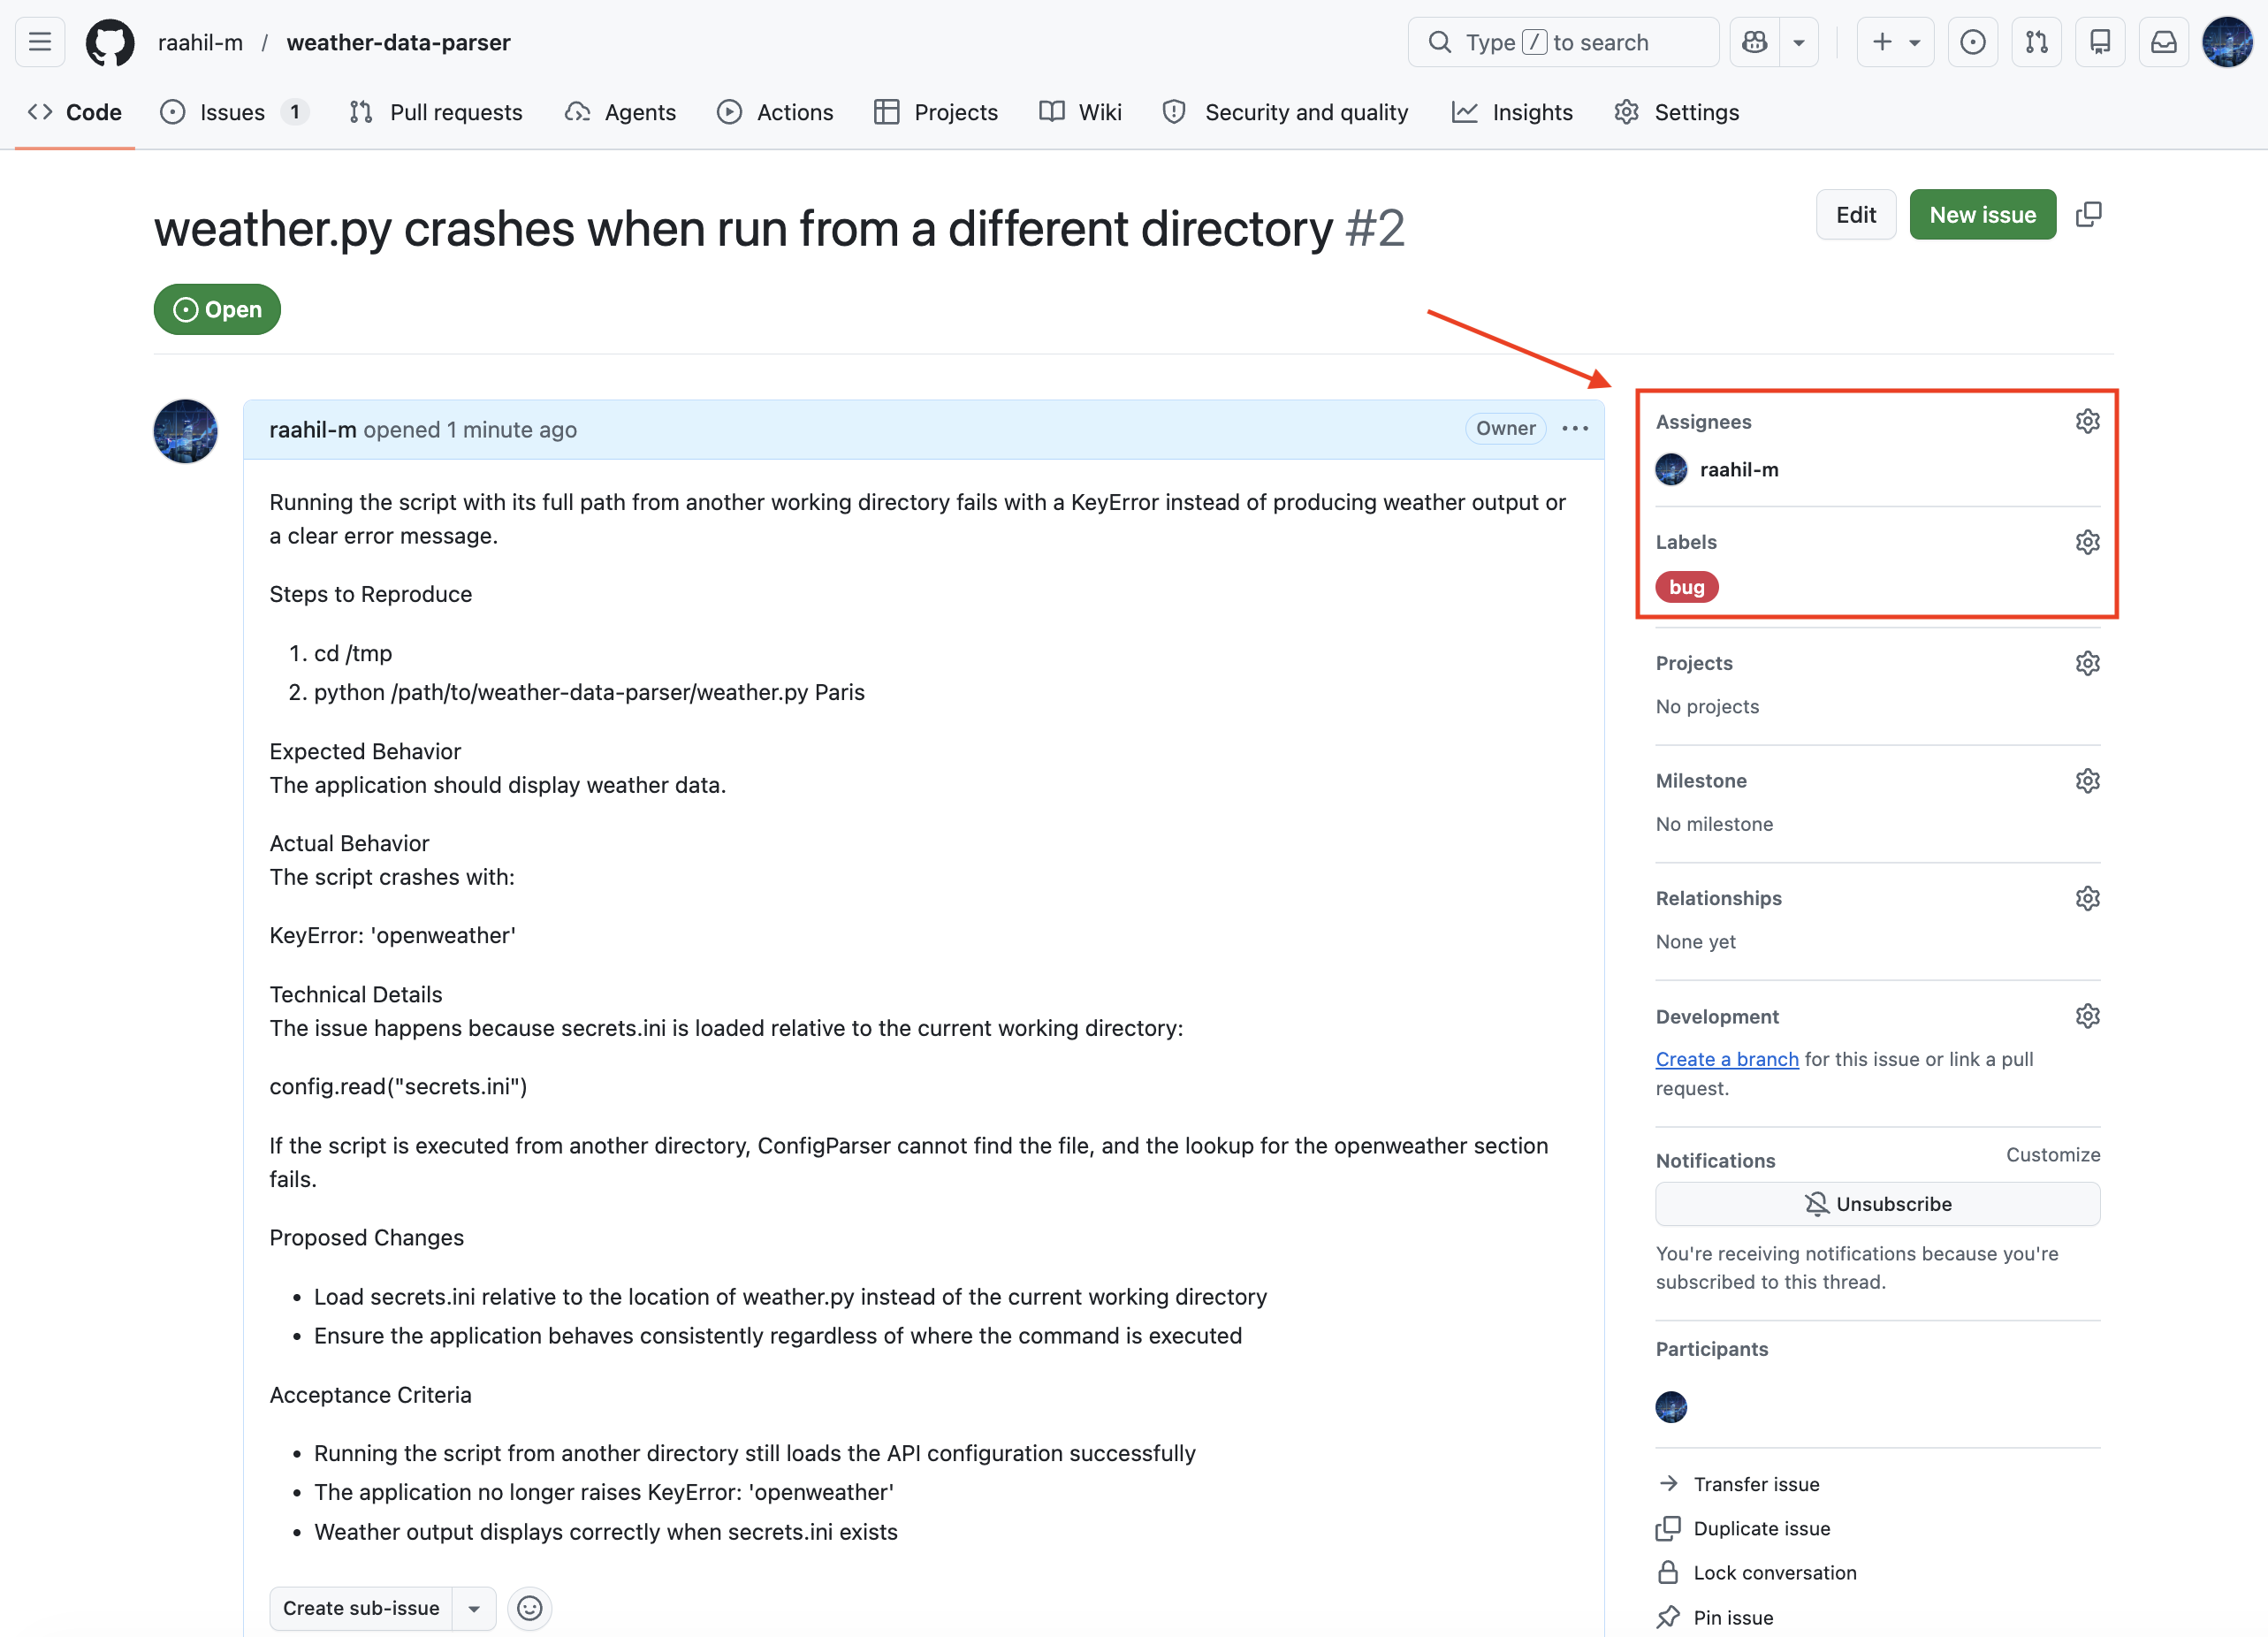Open the sidebar Projects gear settings
The height and width of the screenshot is (1637, 2268).
(x=2087, y=663)
